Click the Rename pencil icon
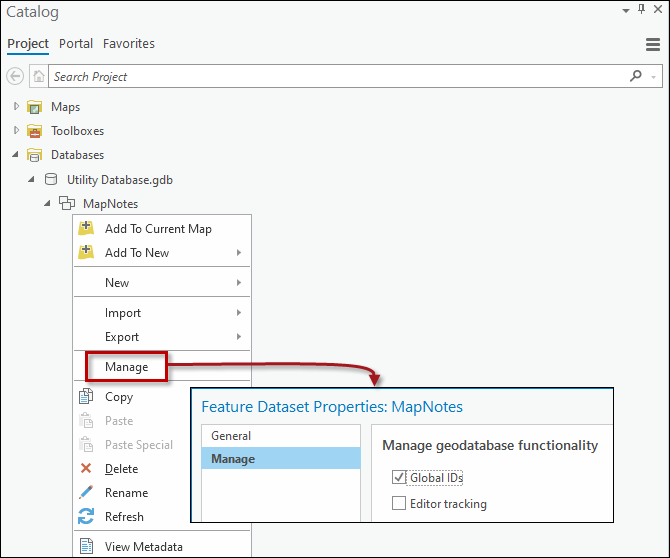The width and height of the screenshot is (670, 558). click(86, 492)
